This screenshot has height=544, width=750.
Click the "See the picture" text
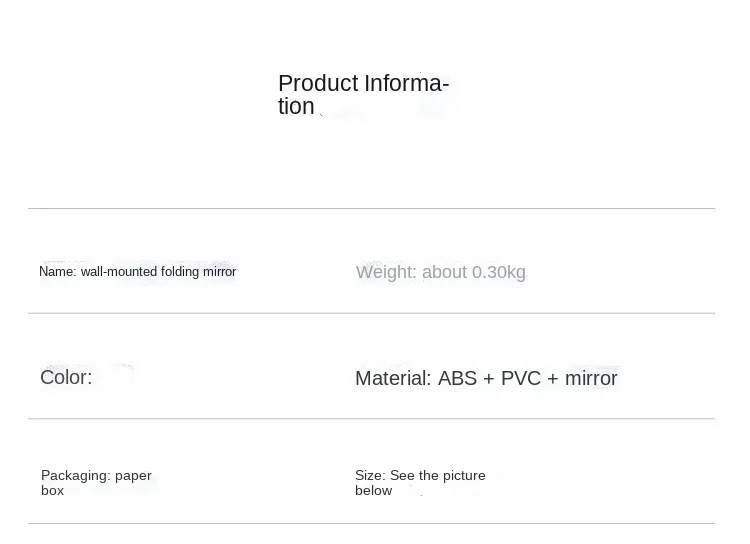coord(438,475)
